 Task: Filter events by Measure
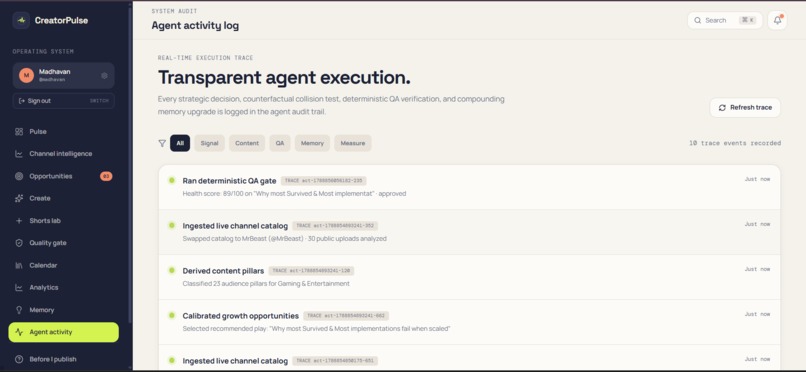tap(353, 143)
